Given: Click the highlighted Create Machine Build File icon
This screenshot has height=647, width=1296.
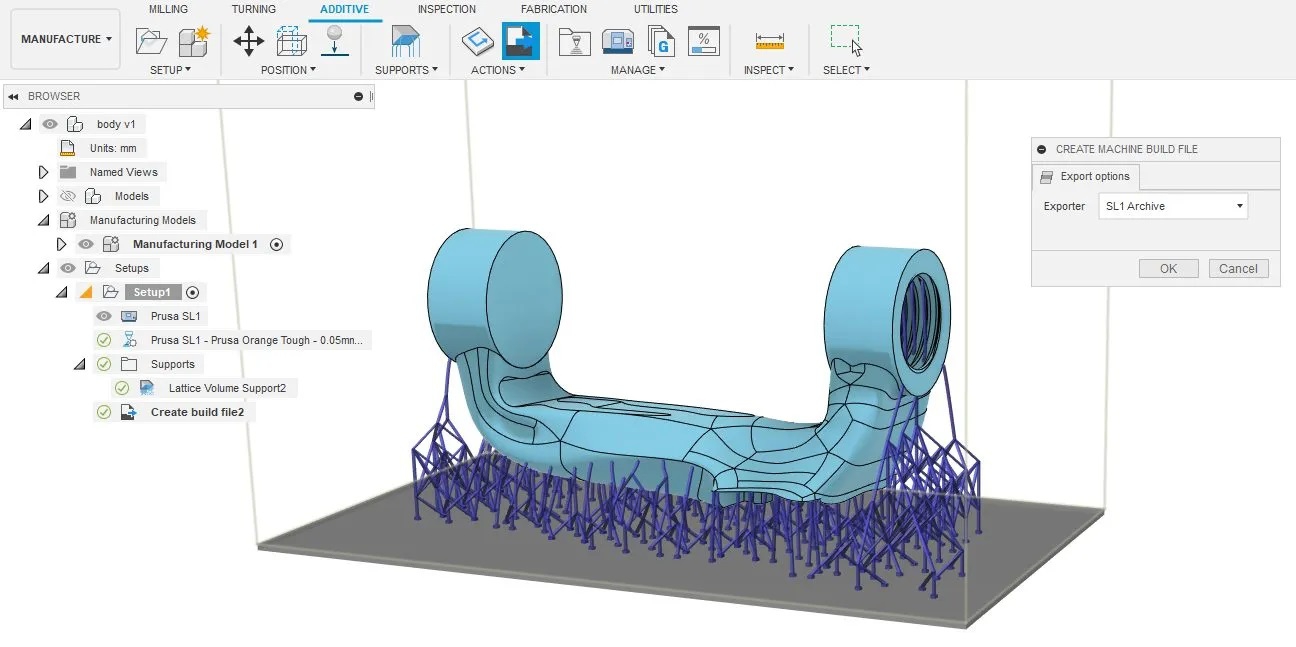Looking at the screenshot, I should (520, 42).
